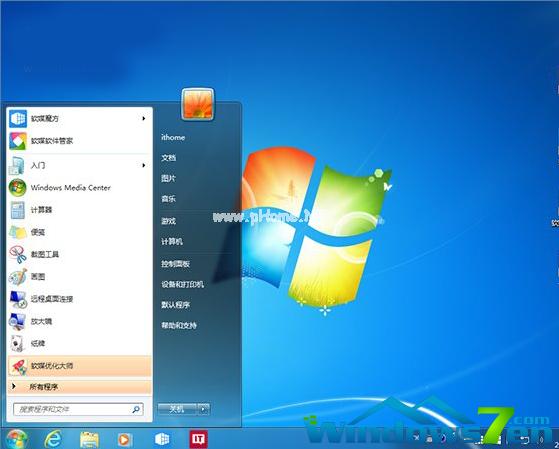The width and height of the screenshot is (559, 449).
Task: Open Windows Explorer folder taskbar icon
Action: click(x=89, y=439)
